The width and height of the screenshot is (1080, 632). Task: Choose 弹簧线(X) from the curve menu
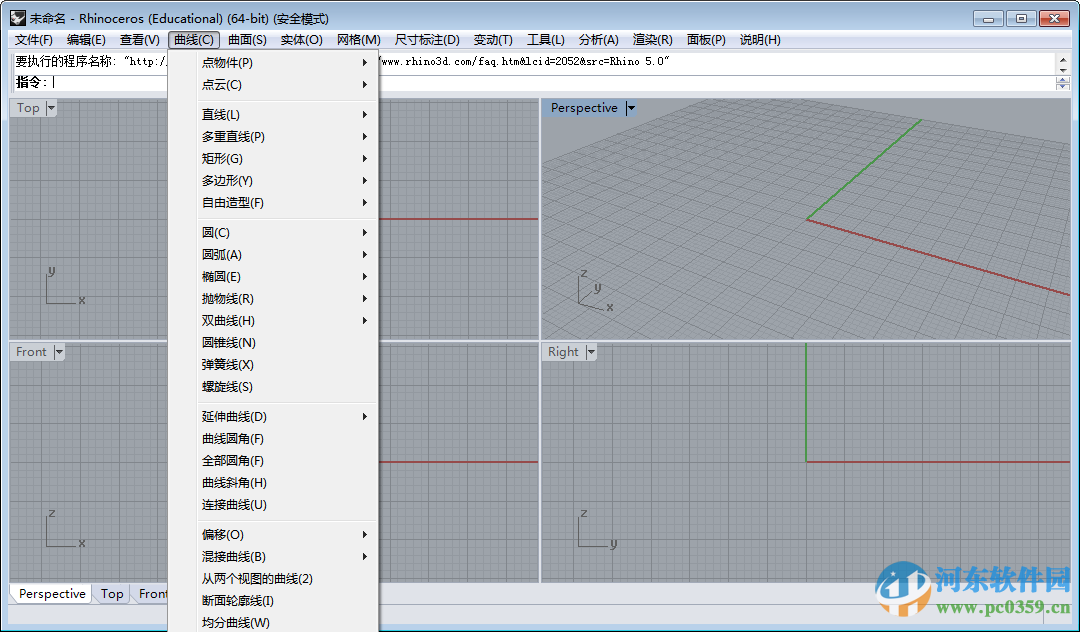coord(273,365)
